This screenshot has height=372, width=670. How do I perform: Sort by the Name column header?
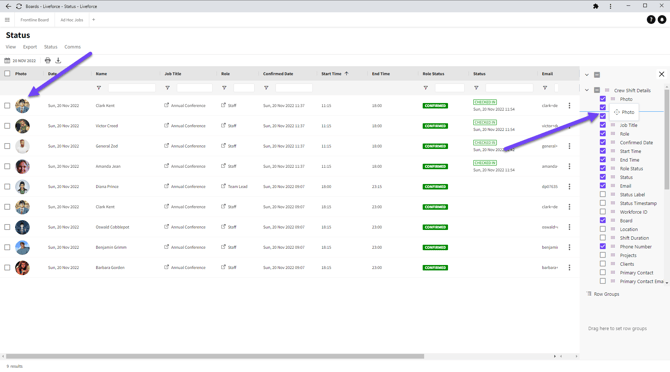click(101, 74)
